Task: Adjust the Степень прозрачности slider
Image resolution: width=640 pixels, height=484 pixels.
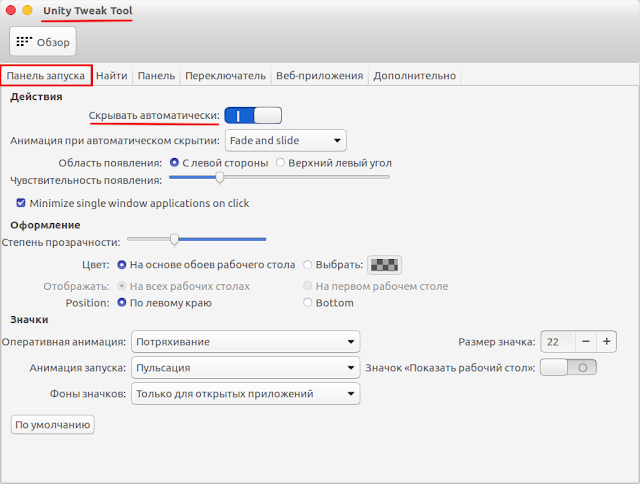Action: click(x=197, y=239)
